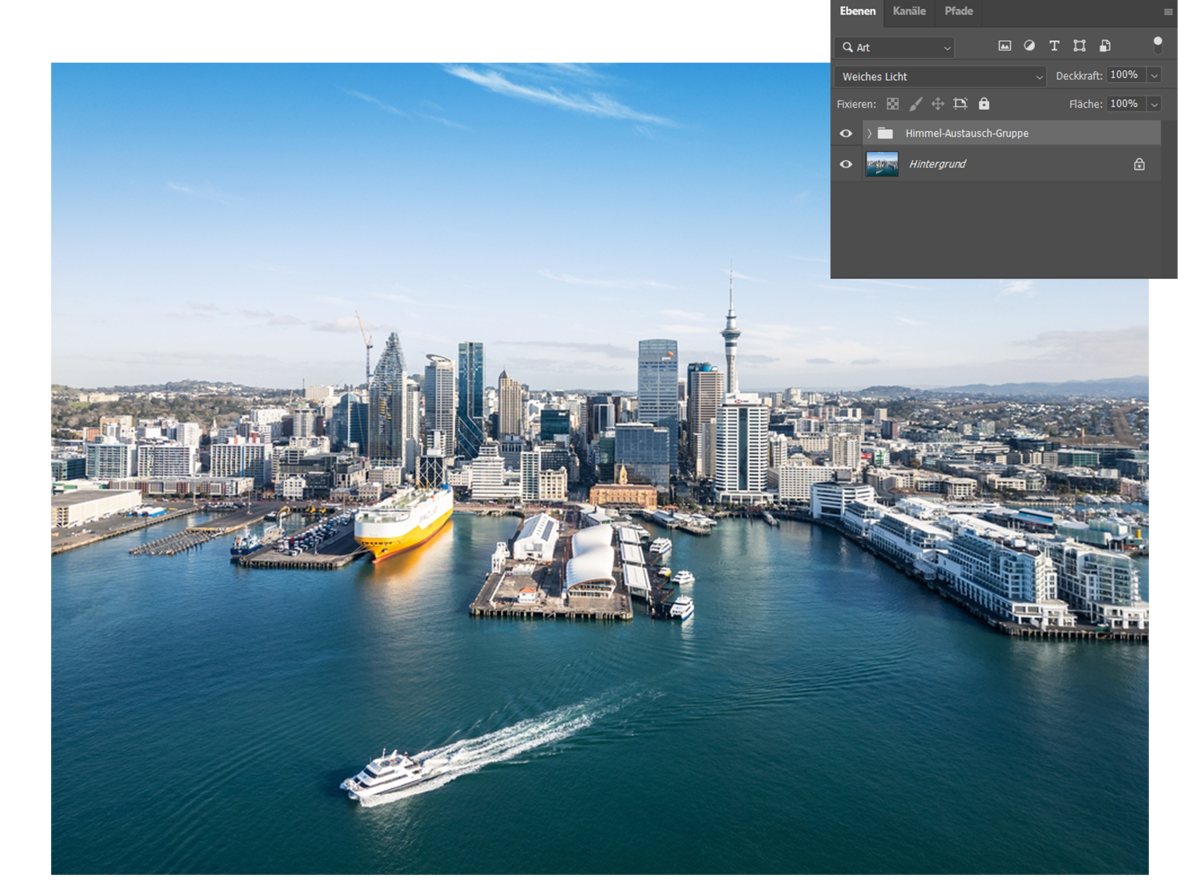Filter for smart objects in the Layers panel
Screen dimensions: 1200x896
pos(1104,45)
